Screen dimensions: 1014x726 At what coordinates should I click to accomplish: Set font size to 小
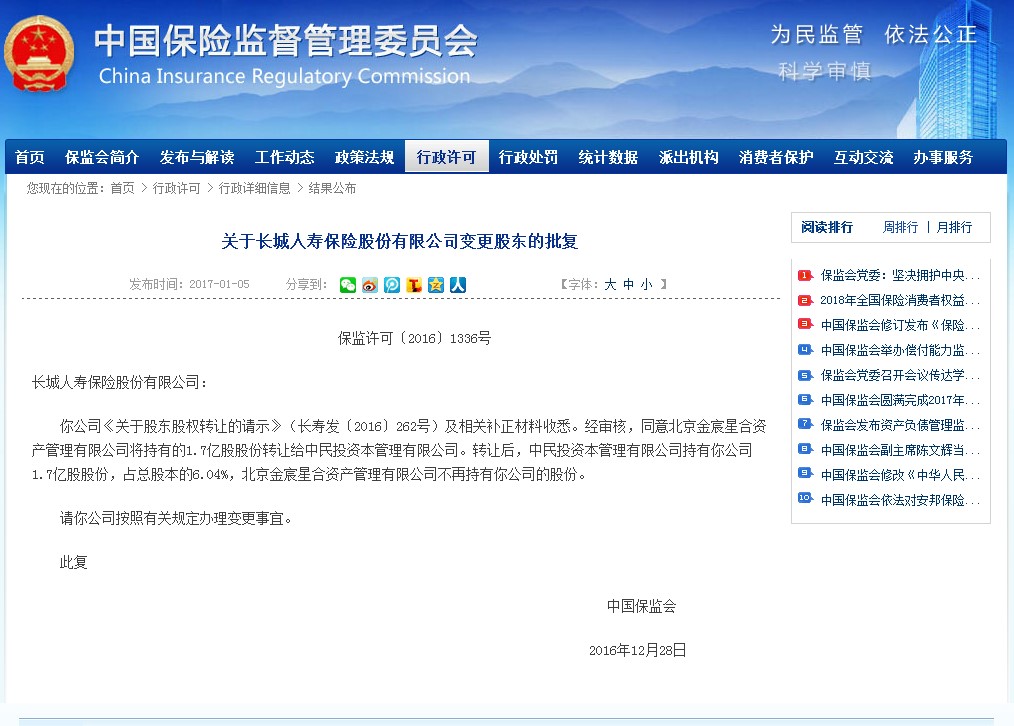click(x=647, y=284)
